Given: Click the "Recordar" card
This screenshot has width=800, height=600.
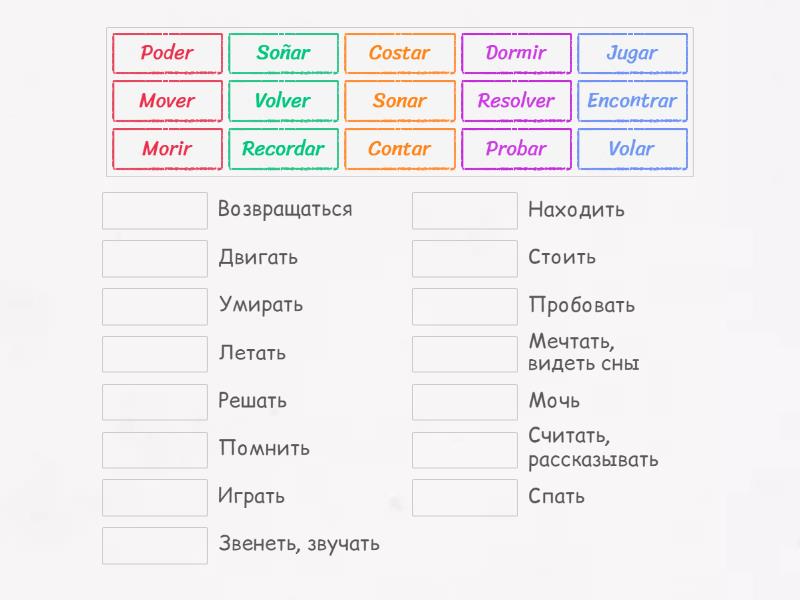Looking at the screenshot, I should 283,149.
